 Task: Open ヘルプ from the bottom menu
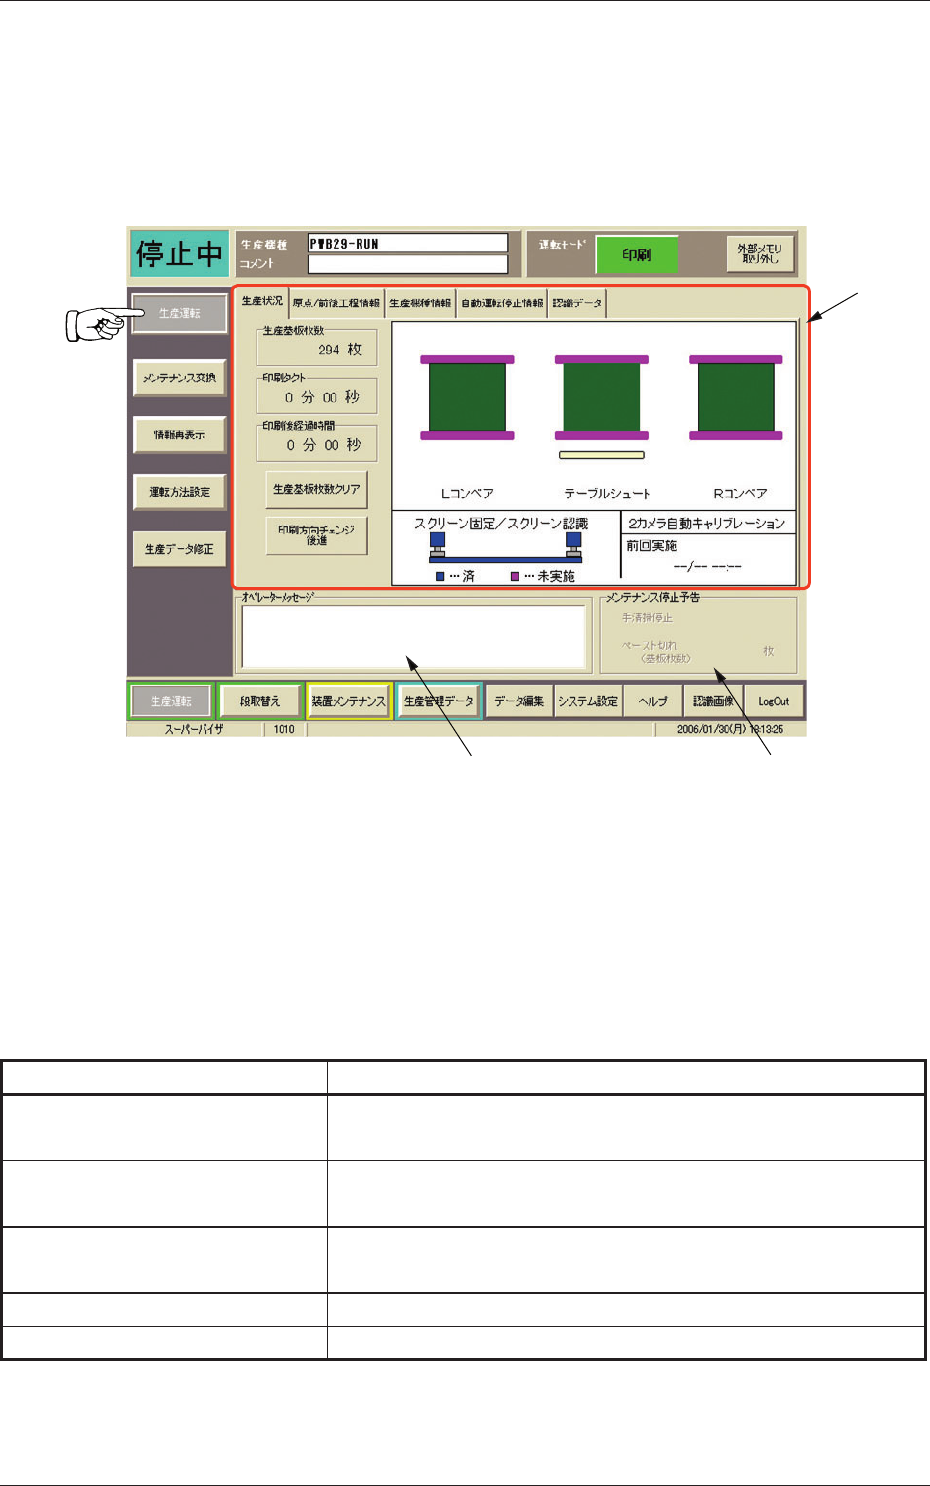click(x=653, y=701)
